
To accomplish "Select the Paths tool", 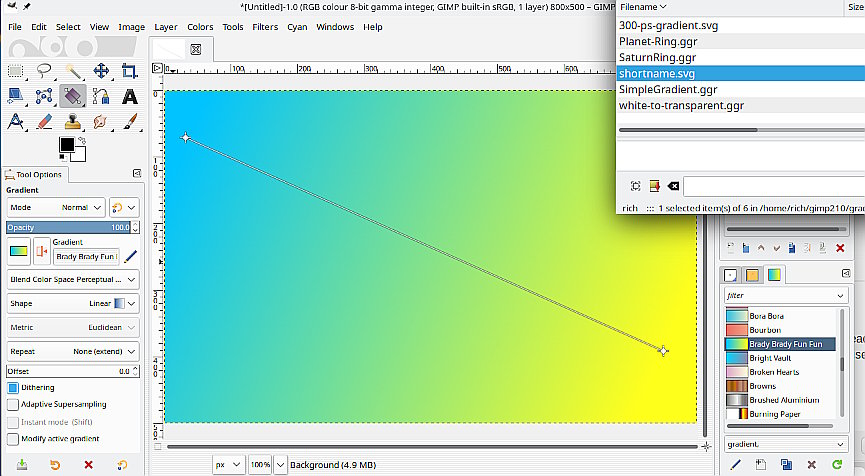I will 101,96.
